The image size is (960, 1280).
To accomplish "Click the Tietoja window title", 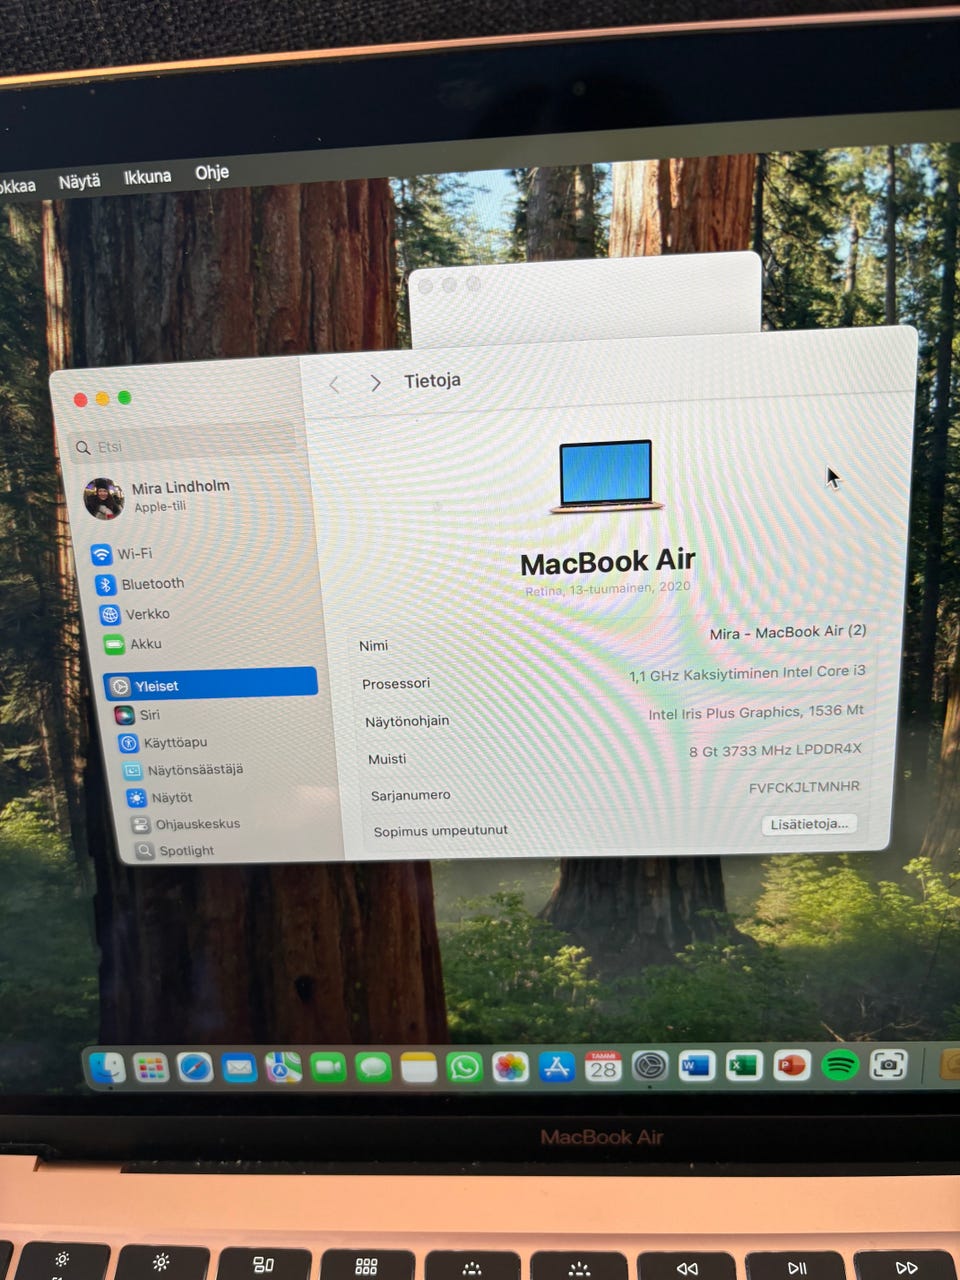I will click(432, 381).
